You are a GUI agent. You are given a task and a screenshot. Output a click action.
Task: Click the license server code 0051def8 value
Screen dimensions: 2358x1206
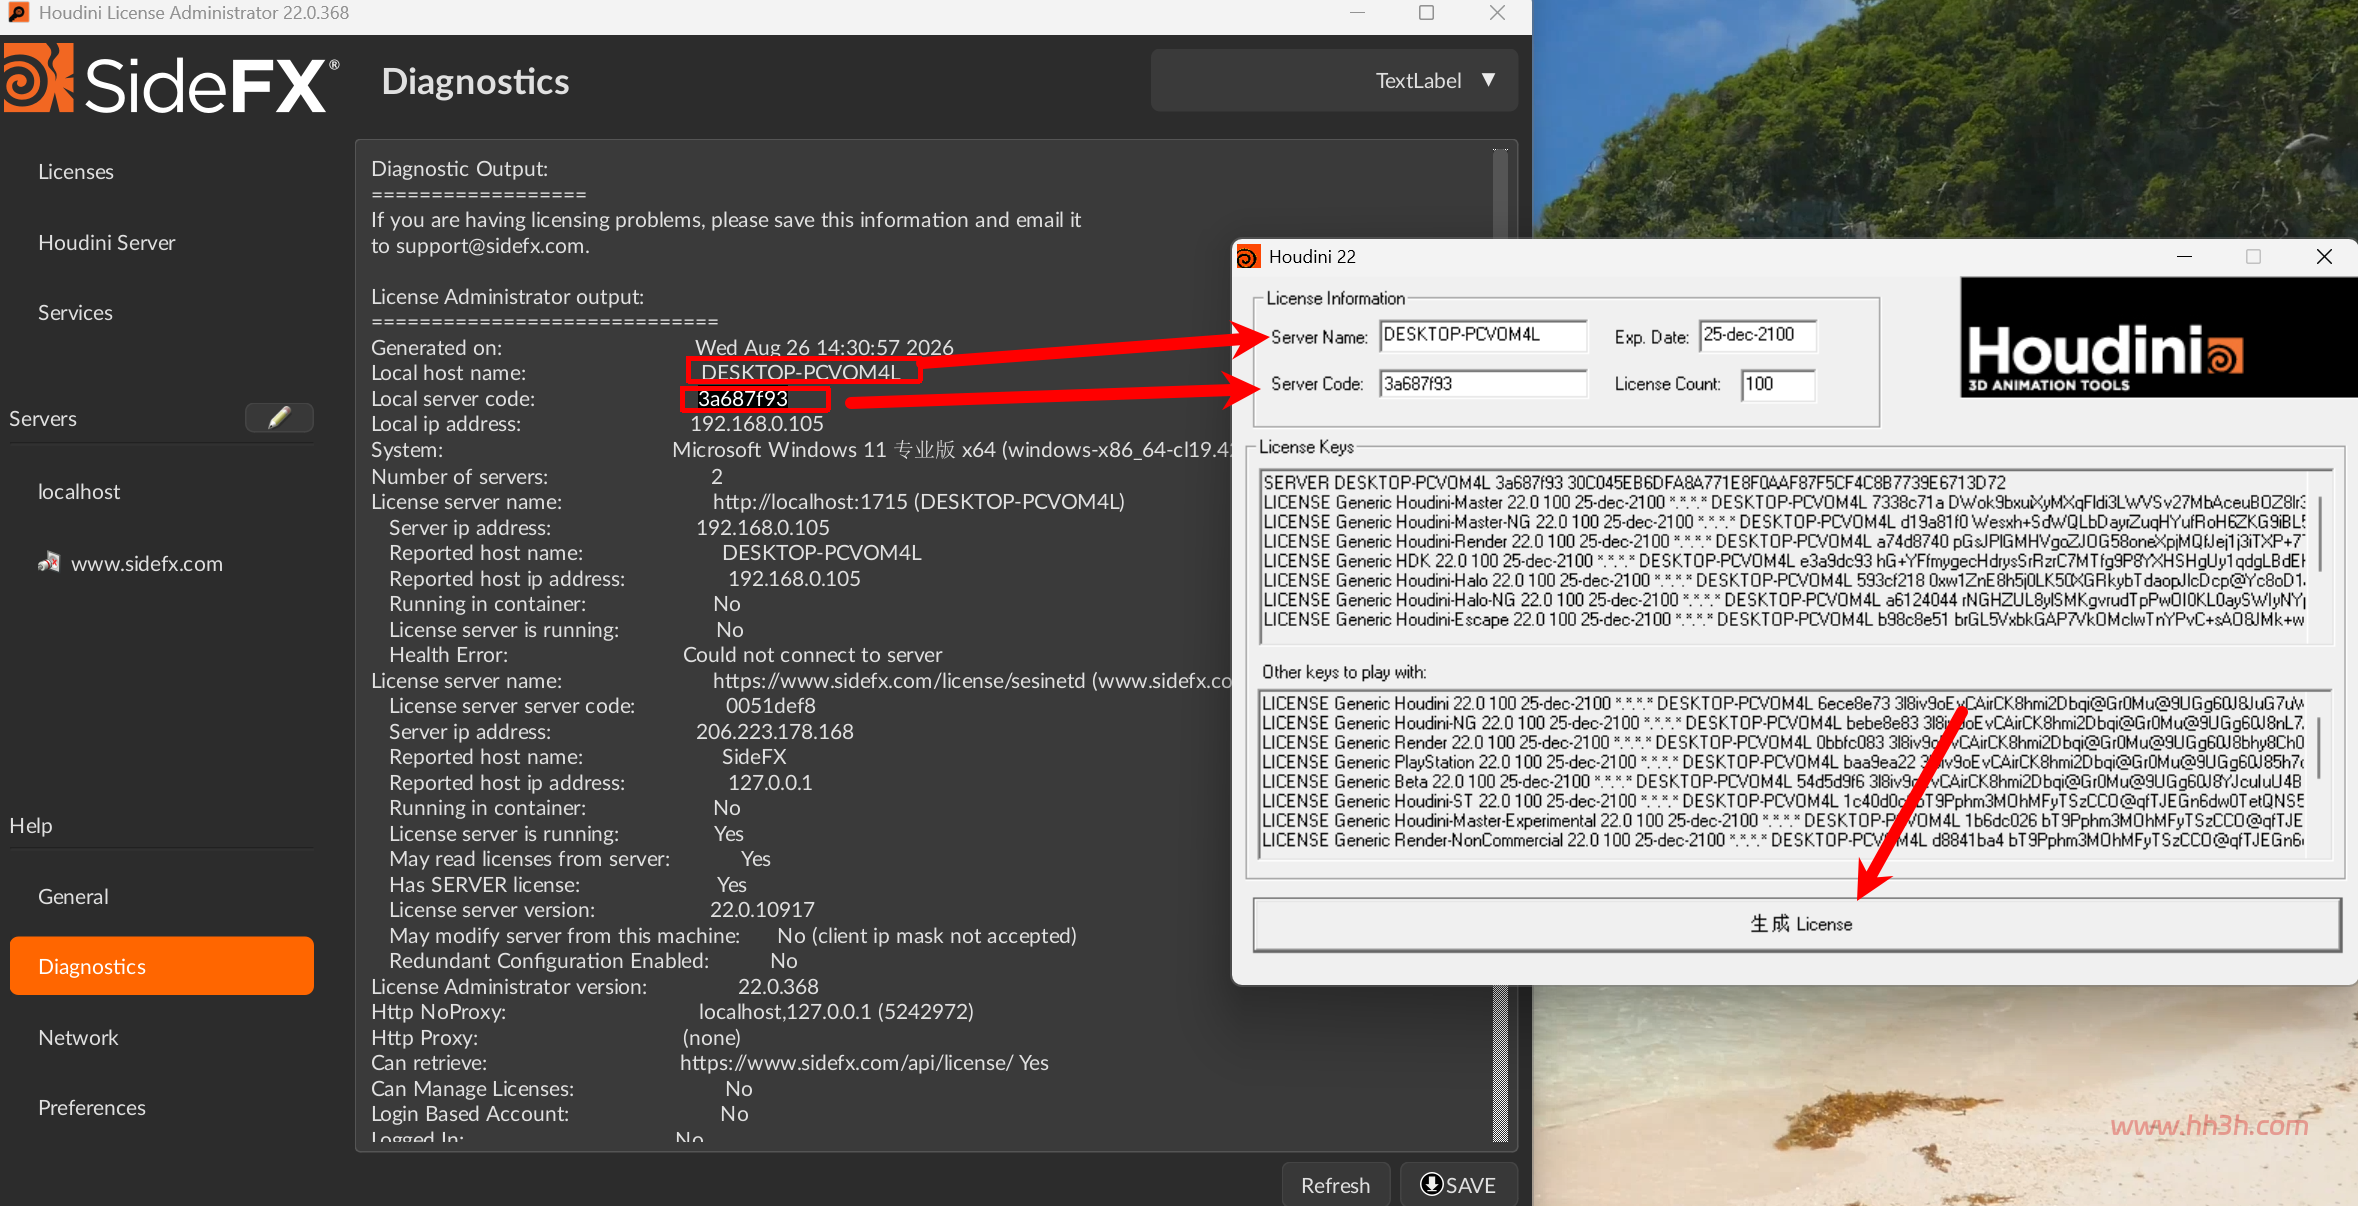[x=771, y=706]
